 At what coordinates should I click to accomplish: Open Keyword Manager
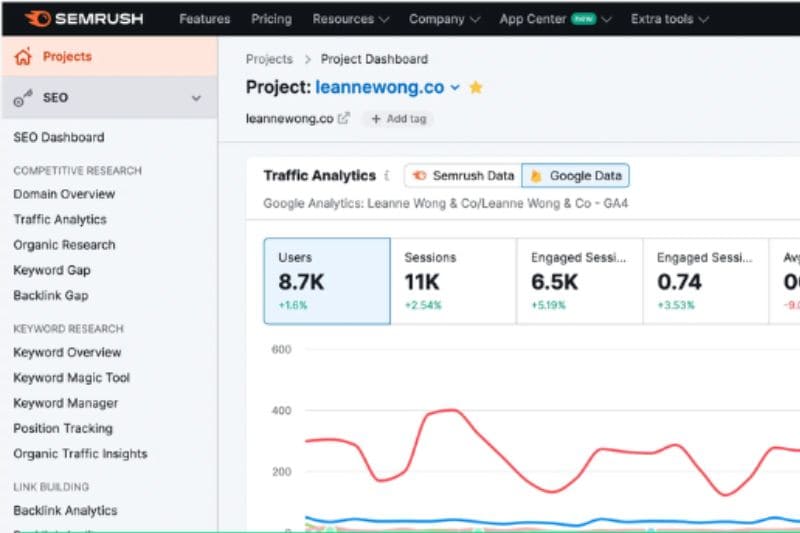(65, 403)
